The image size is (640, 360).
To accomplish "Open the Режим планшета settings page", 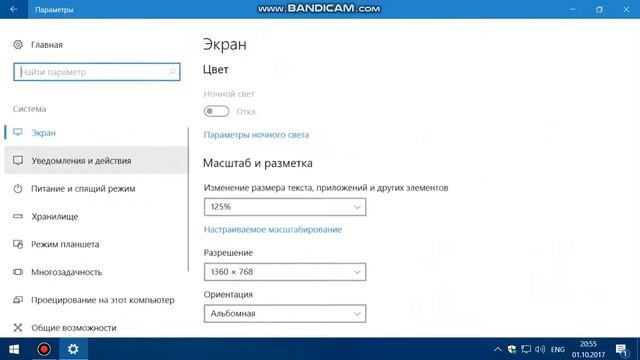I will pos(96,244).
